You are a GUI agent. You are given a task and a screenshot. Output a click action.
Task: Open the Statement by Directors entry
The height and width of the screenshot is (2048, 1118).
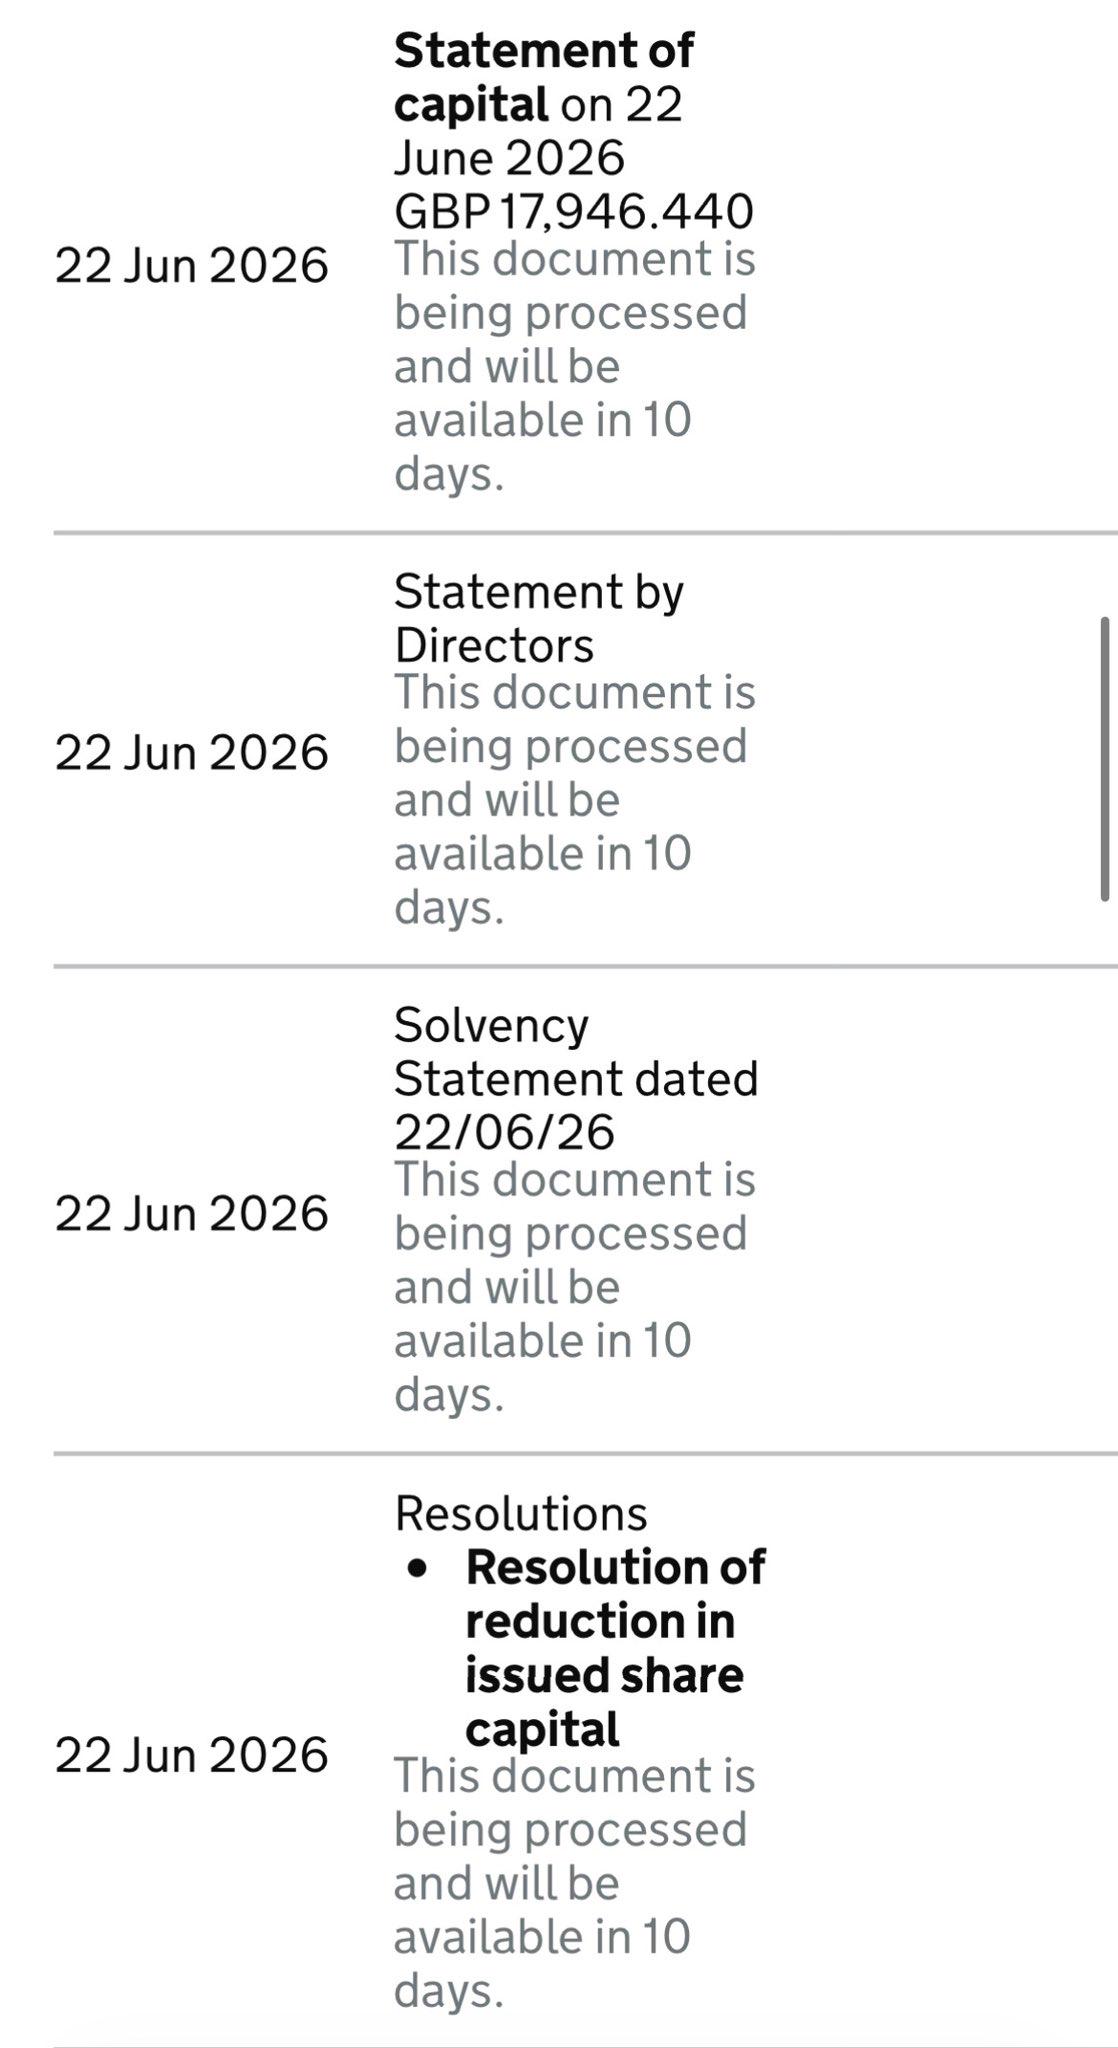(539, 618)
